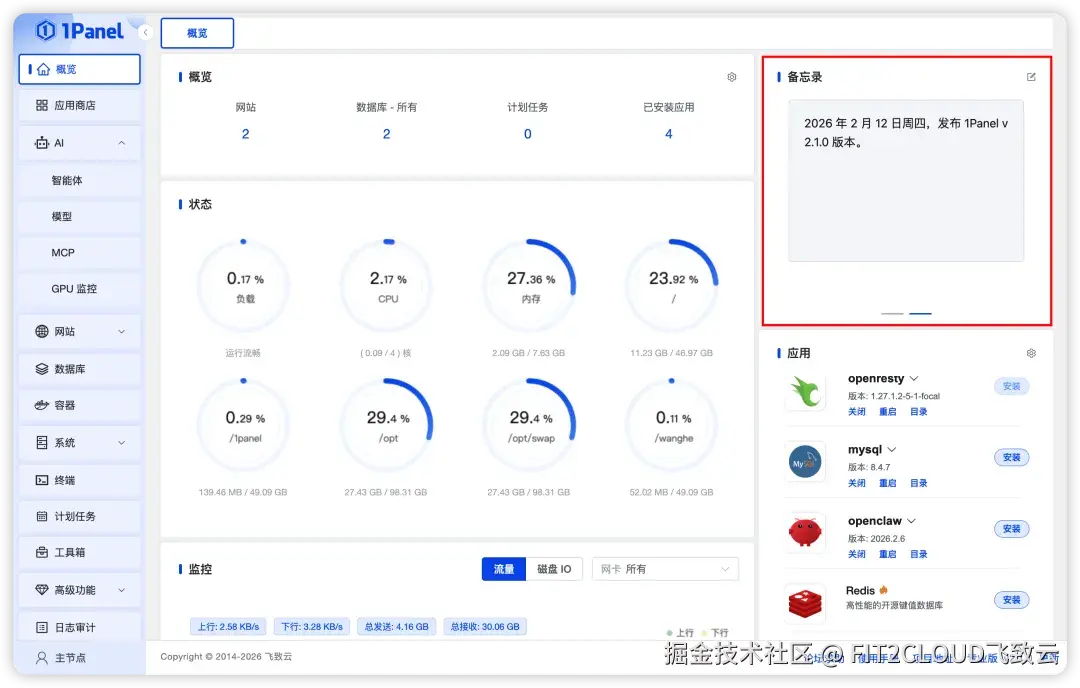
Task: Click the 计划任务 count value 0
Action: 528,134
